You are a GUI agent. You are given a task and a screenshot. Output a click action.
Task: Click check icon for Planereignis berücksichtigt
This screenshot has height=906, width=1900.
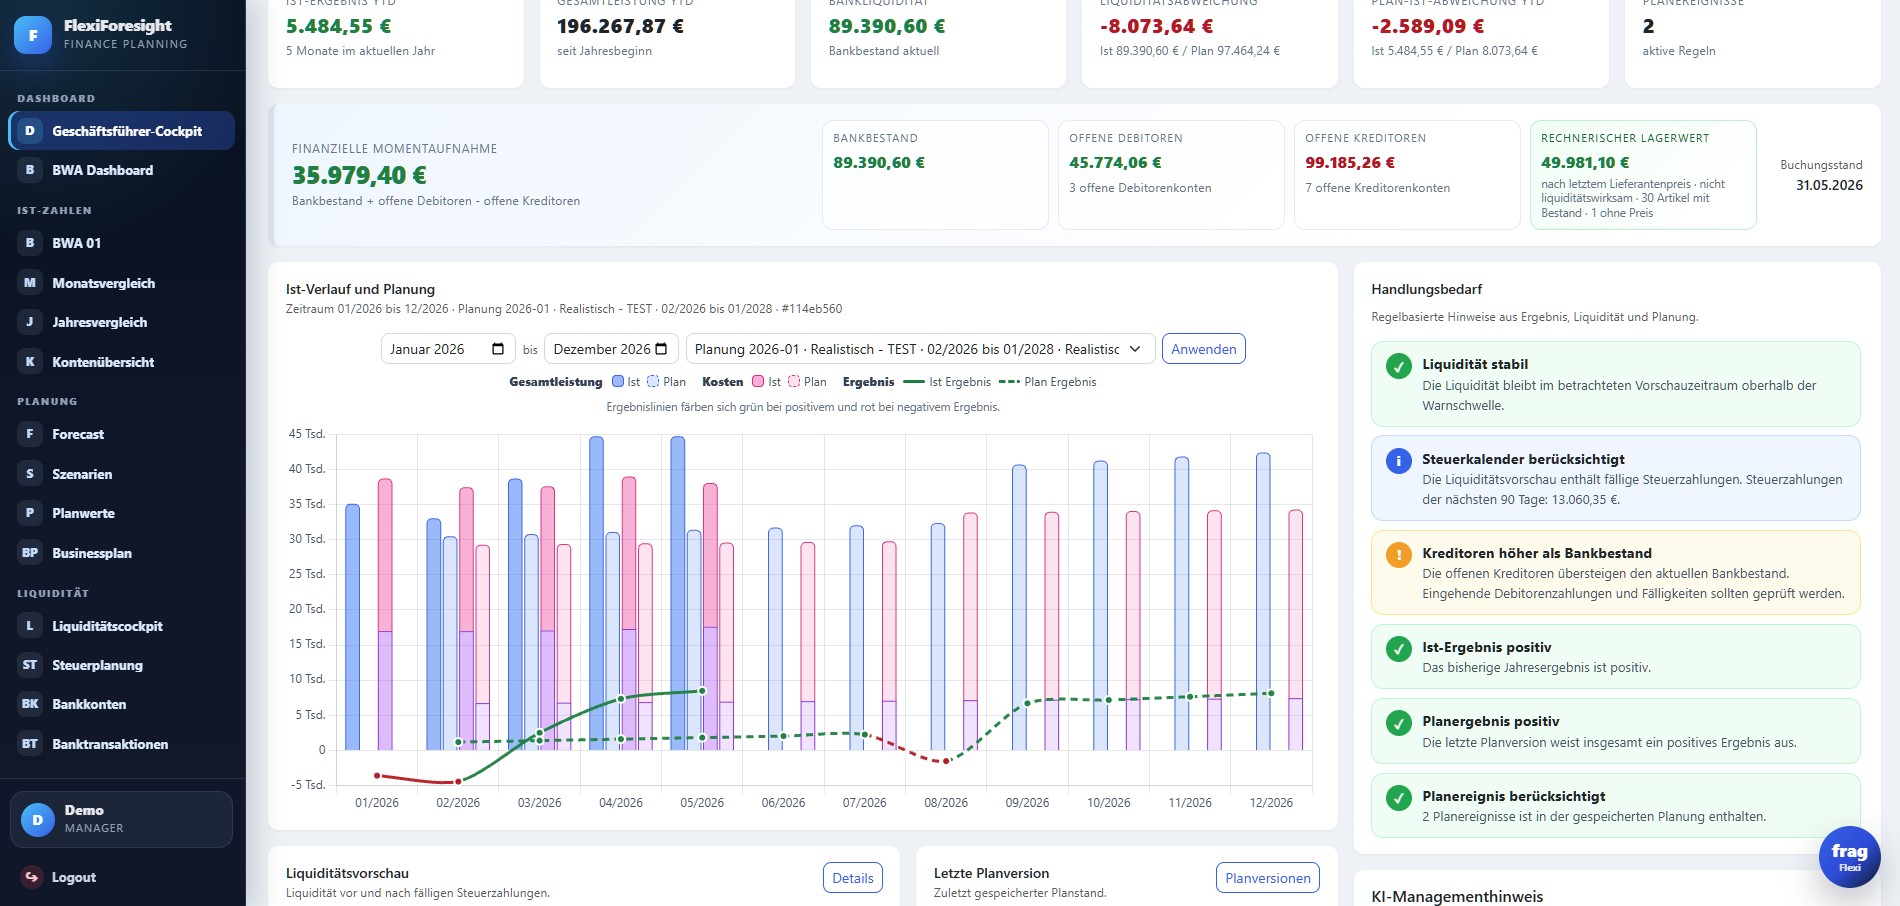coord(1398,798)
